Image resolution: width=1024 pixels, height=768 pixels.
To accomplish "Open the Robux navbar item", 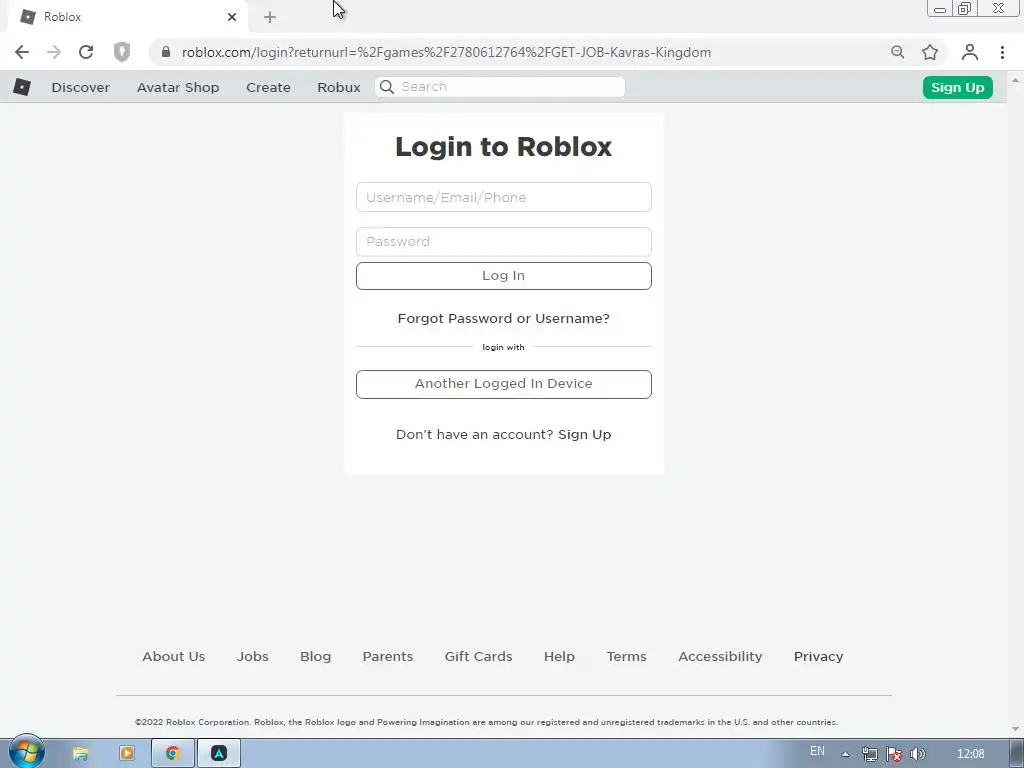I will (x=338, y=88).
